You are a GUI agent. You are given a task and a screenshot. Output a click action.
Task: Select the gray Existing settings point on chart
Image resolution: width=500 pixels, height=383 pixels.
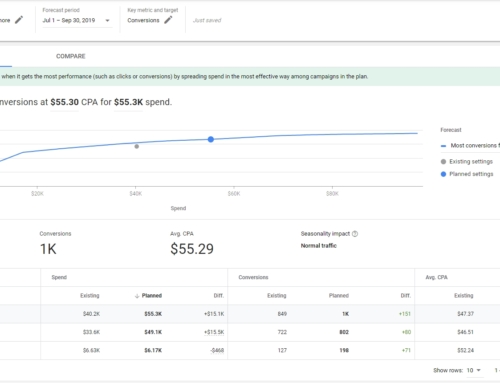click(137, 146)
